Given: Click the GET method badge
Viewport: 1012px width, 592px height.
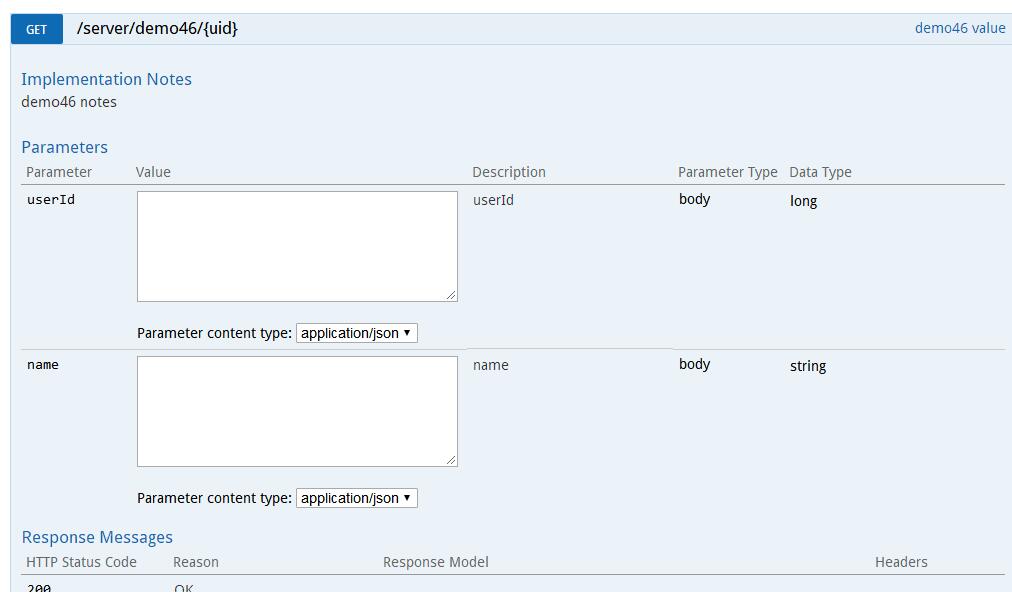Looking at the screenshot, I should (x=35, y=29).
